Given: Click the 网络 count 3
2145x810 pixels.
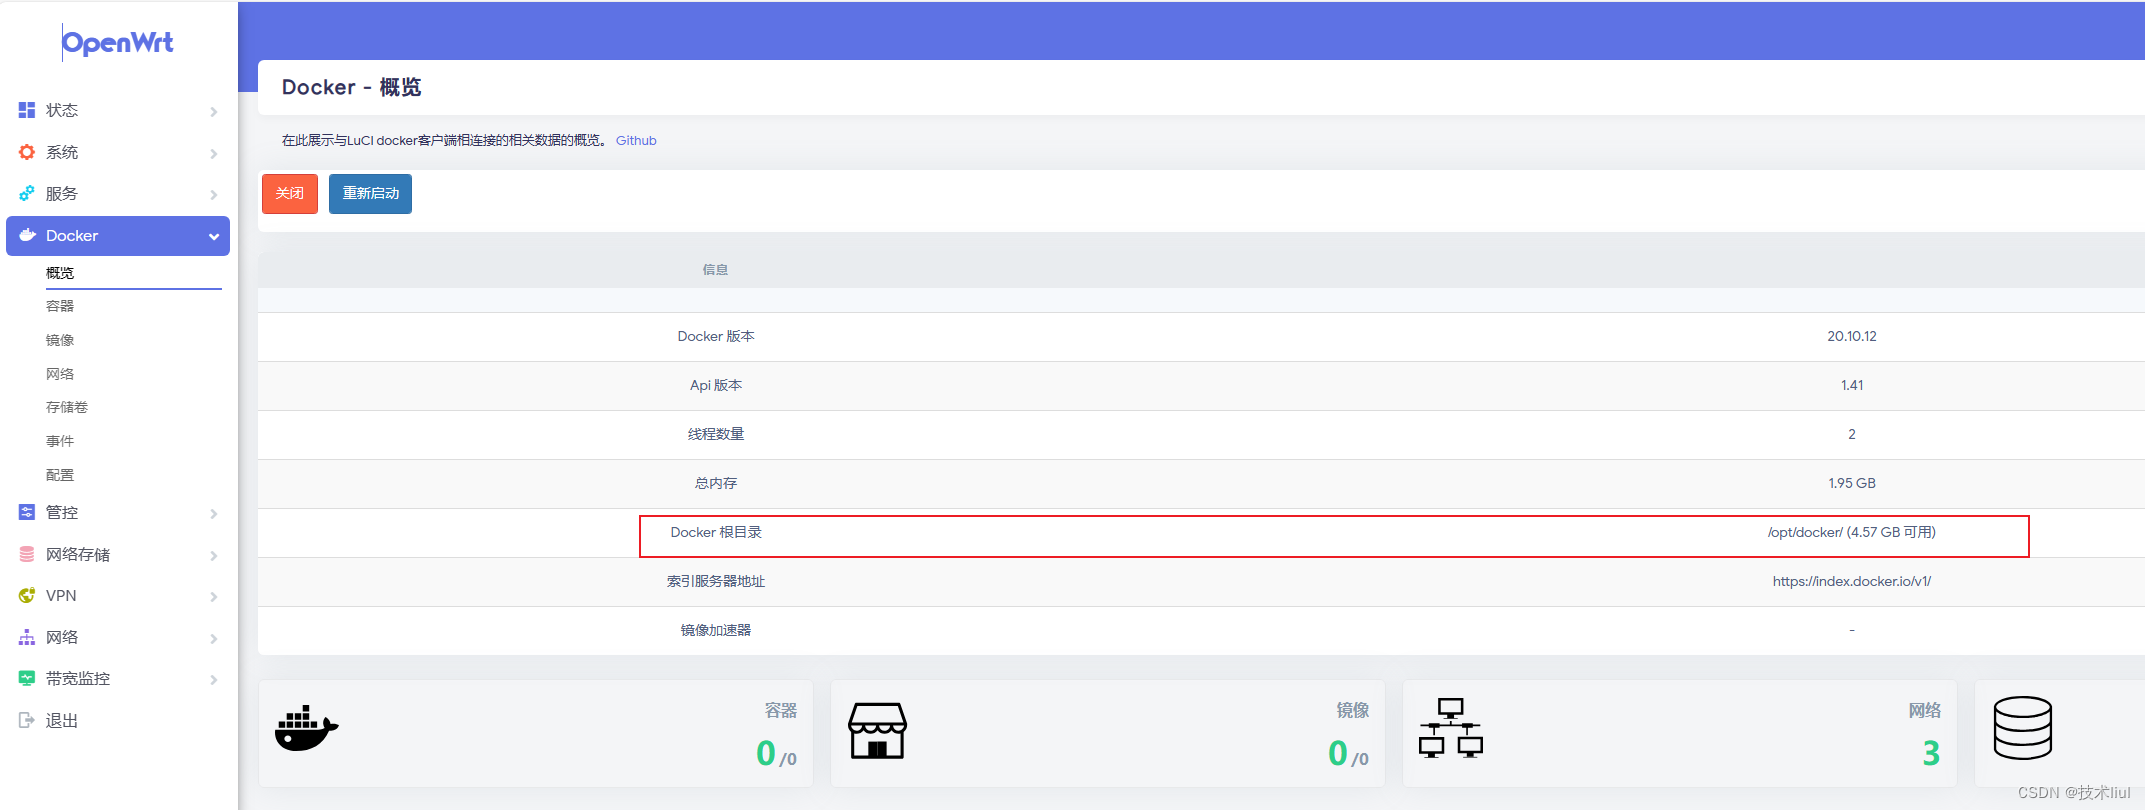Looking at the screenshot, I should (1931, 753).
